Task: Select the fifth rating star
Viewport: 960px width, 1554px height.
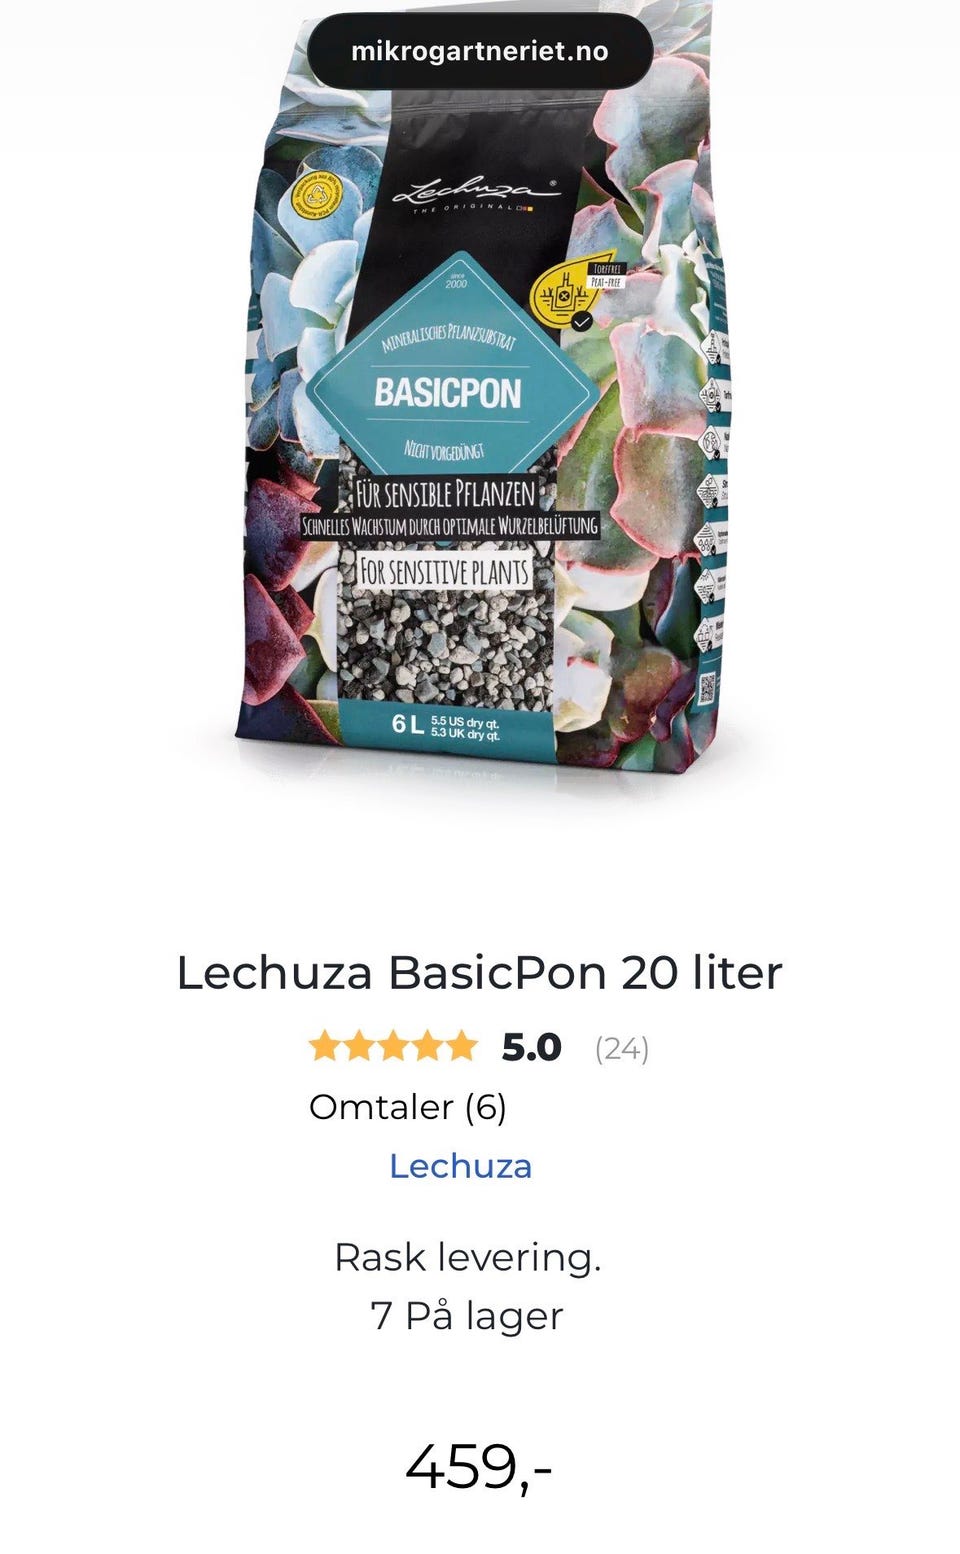Action: click(x=461, y=1047)
